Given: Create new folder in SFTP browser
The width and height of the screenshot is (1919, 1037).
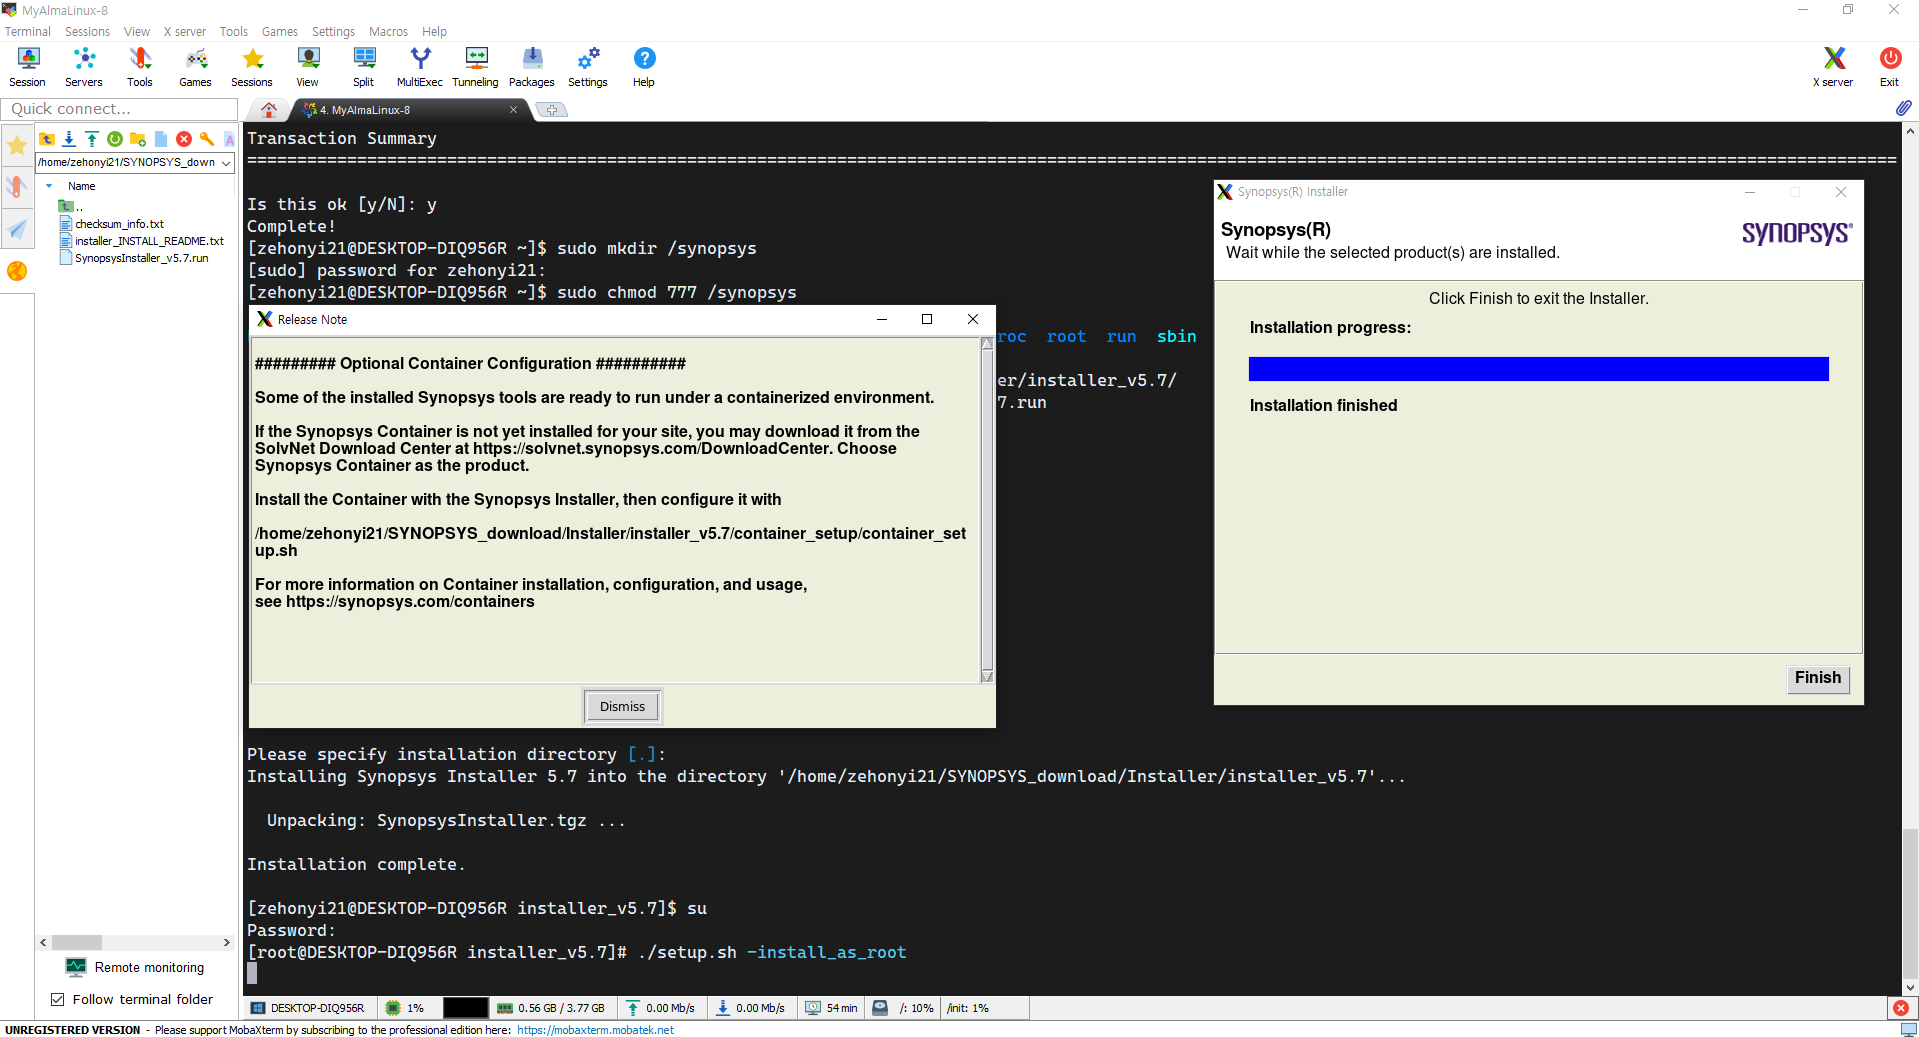Looking at the screenshot, I should [138, 139].
